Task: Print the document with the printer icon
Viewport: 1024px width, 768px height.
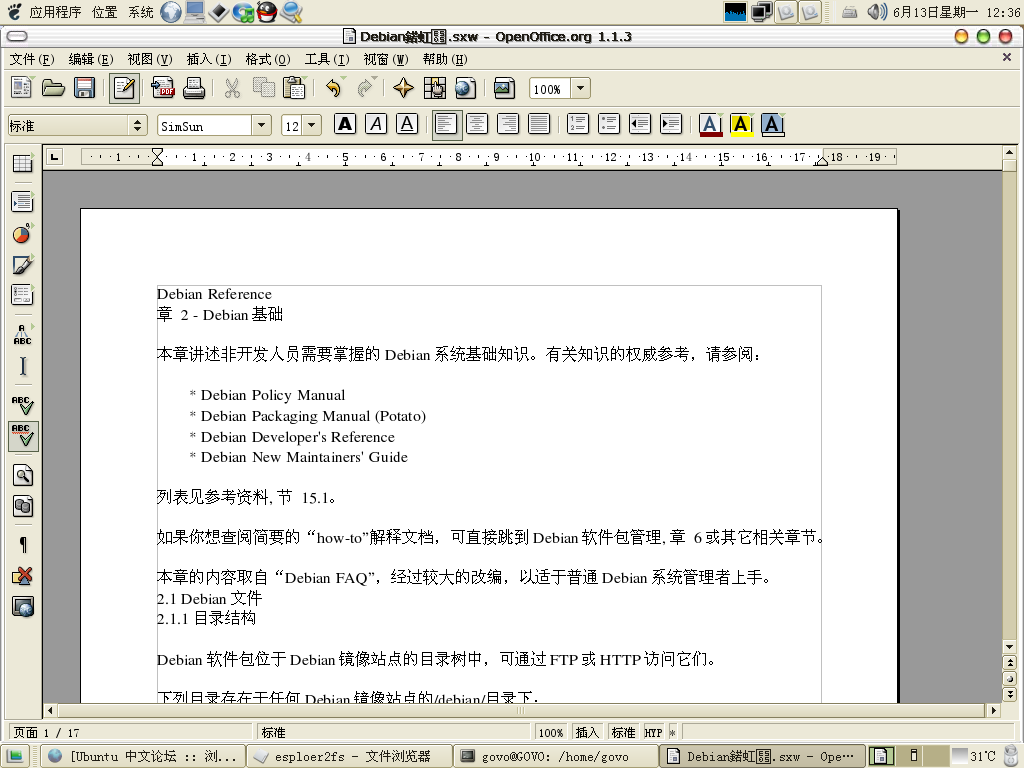Action: [x=194, y=88]
